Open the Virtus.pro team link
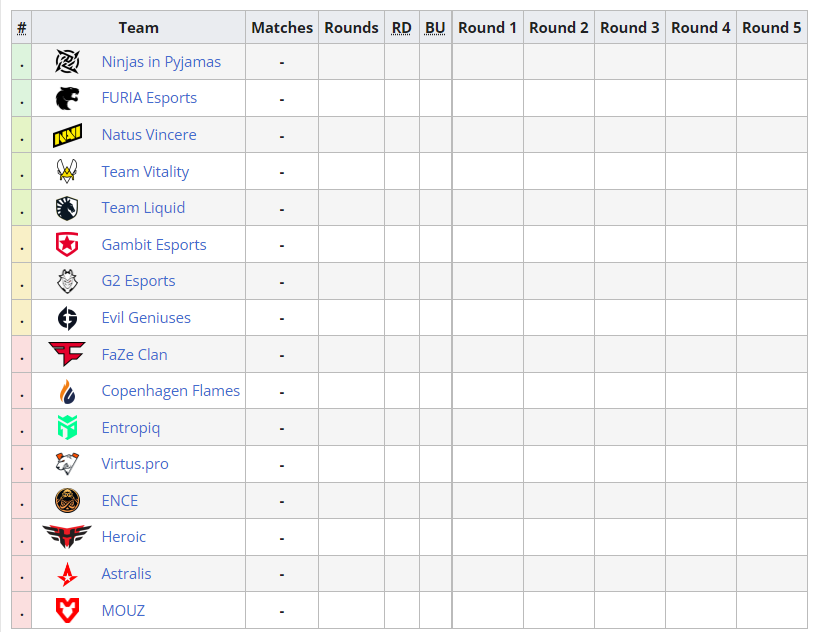The width and height of the screenshot is (824, 632). pos(135,464)
